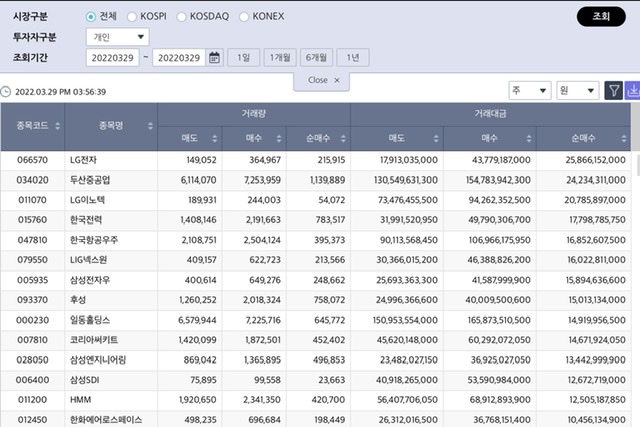
Task: Sort 거래대금 순매수 column
Action: tap(626, 138)
